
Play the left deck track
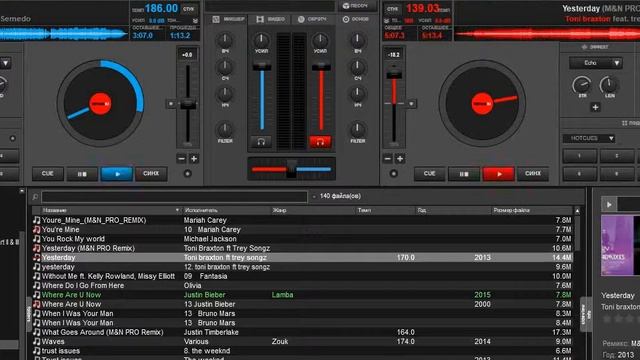pyautogui.click(x=117, y=174)
